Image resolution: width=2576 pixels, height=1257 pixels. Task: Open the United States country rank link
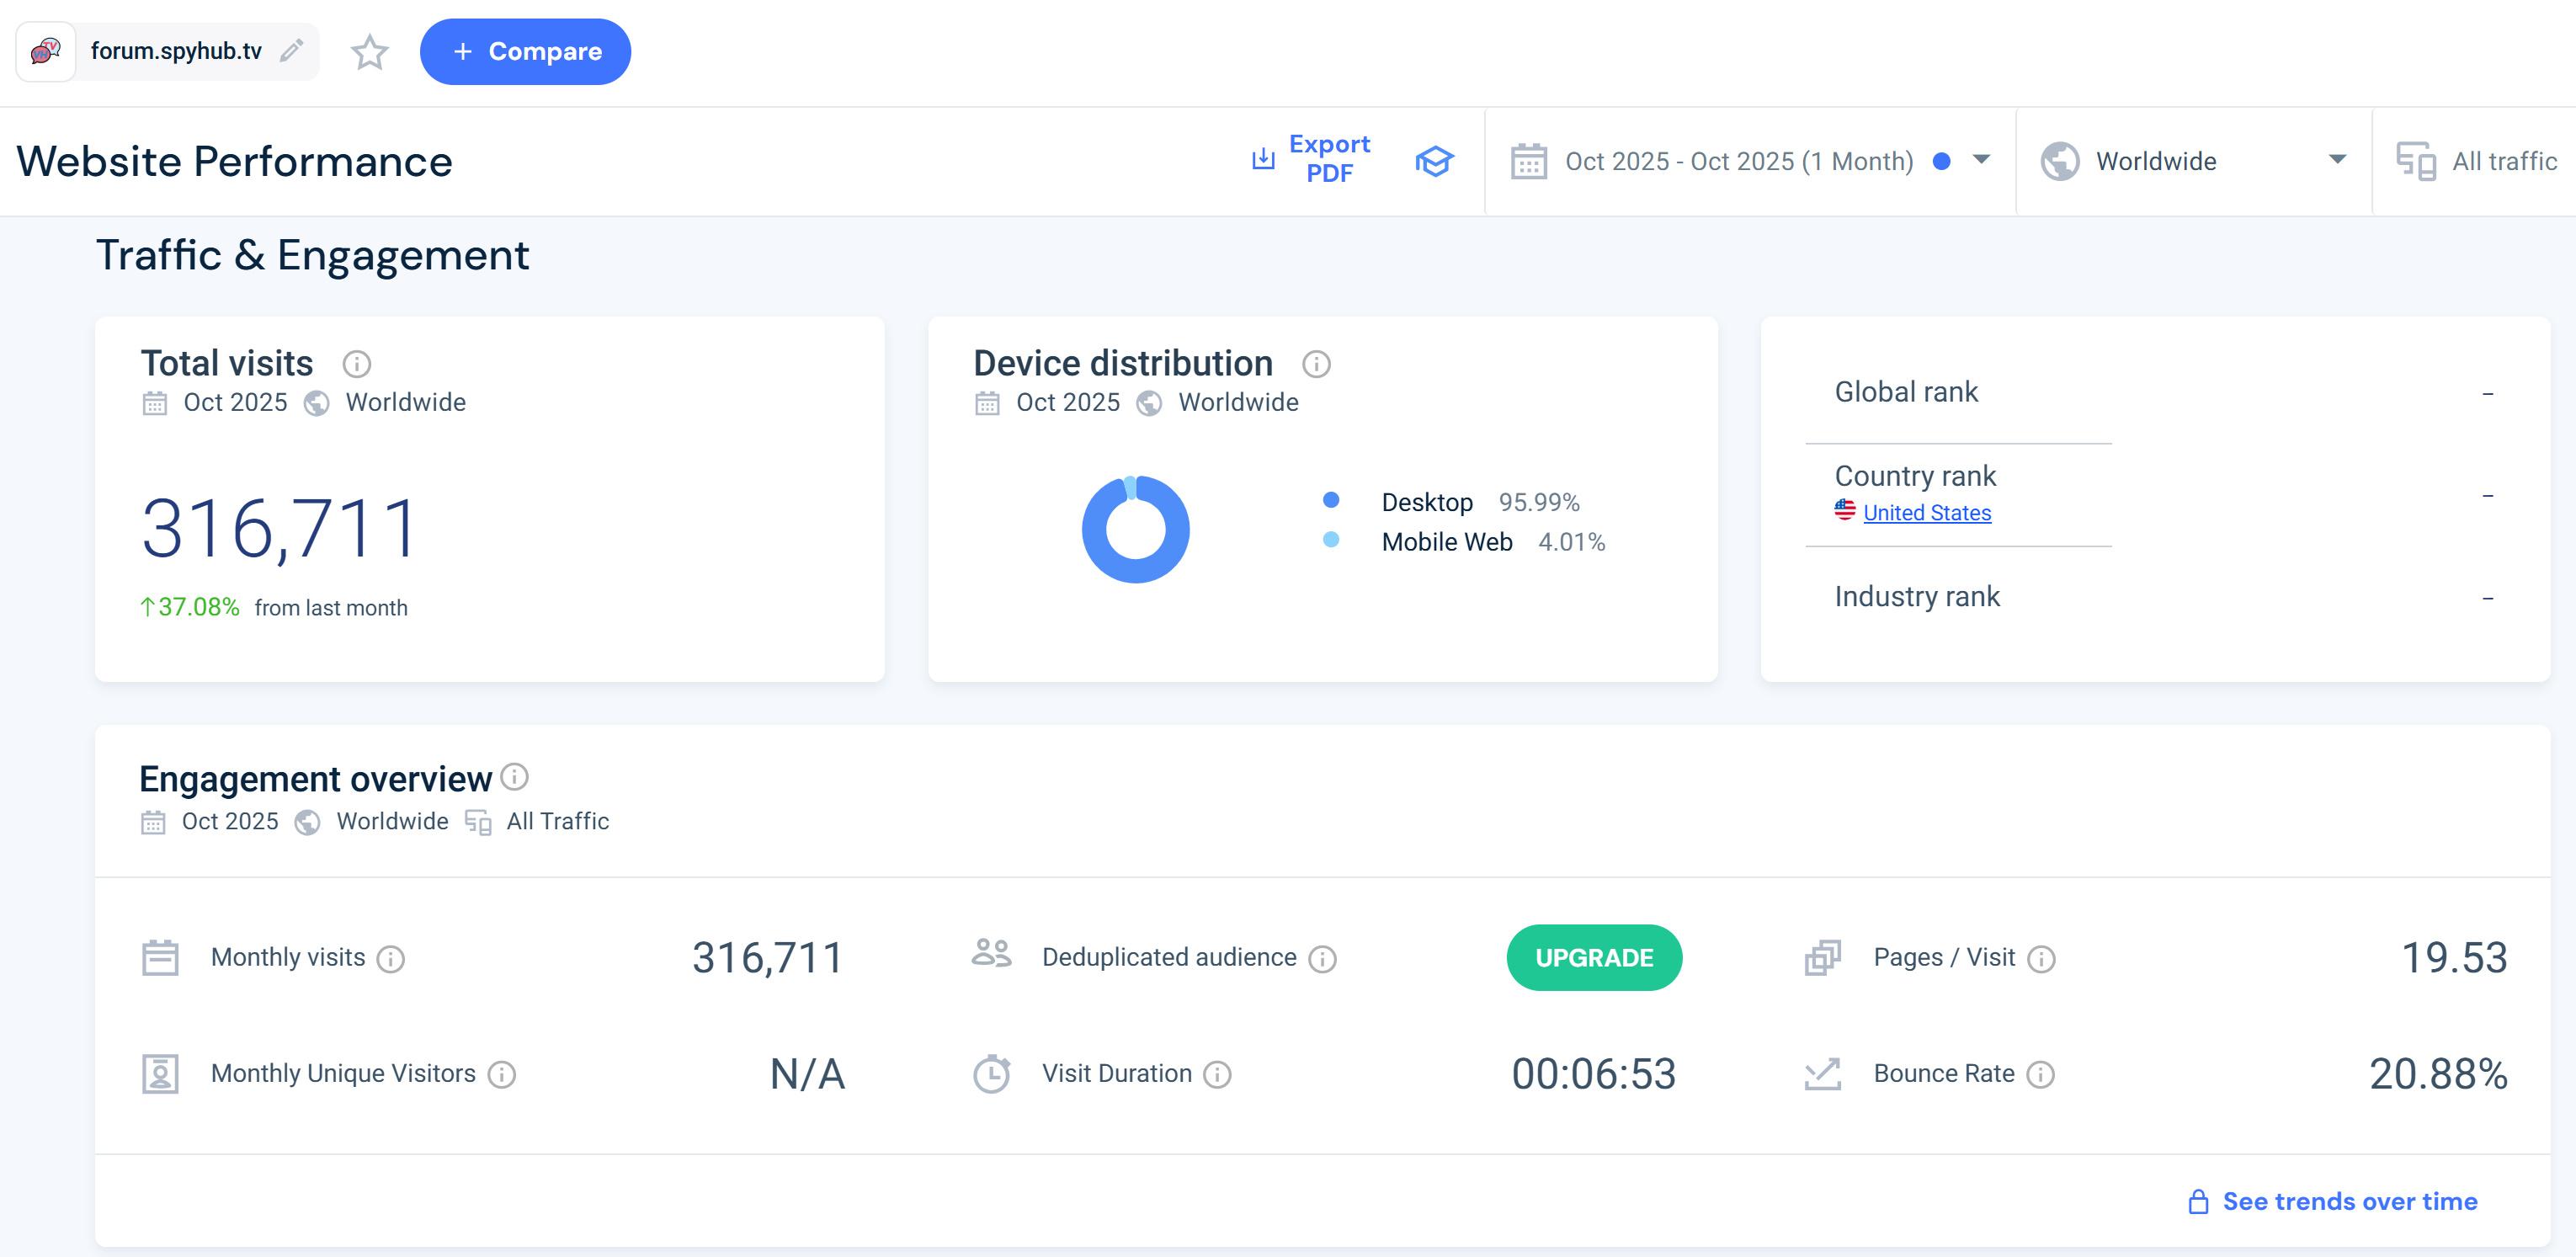(x=1926, y=513)
